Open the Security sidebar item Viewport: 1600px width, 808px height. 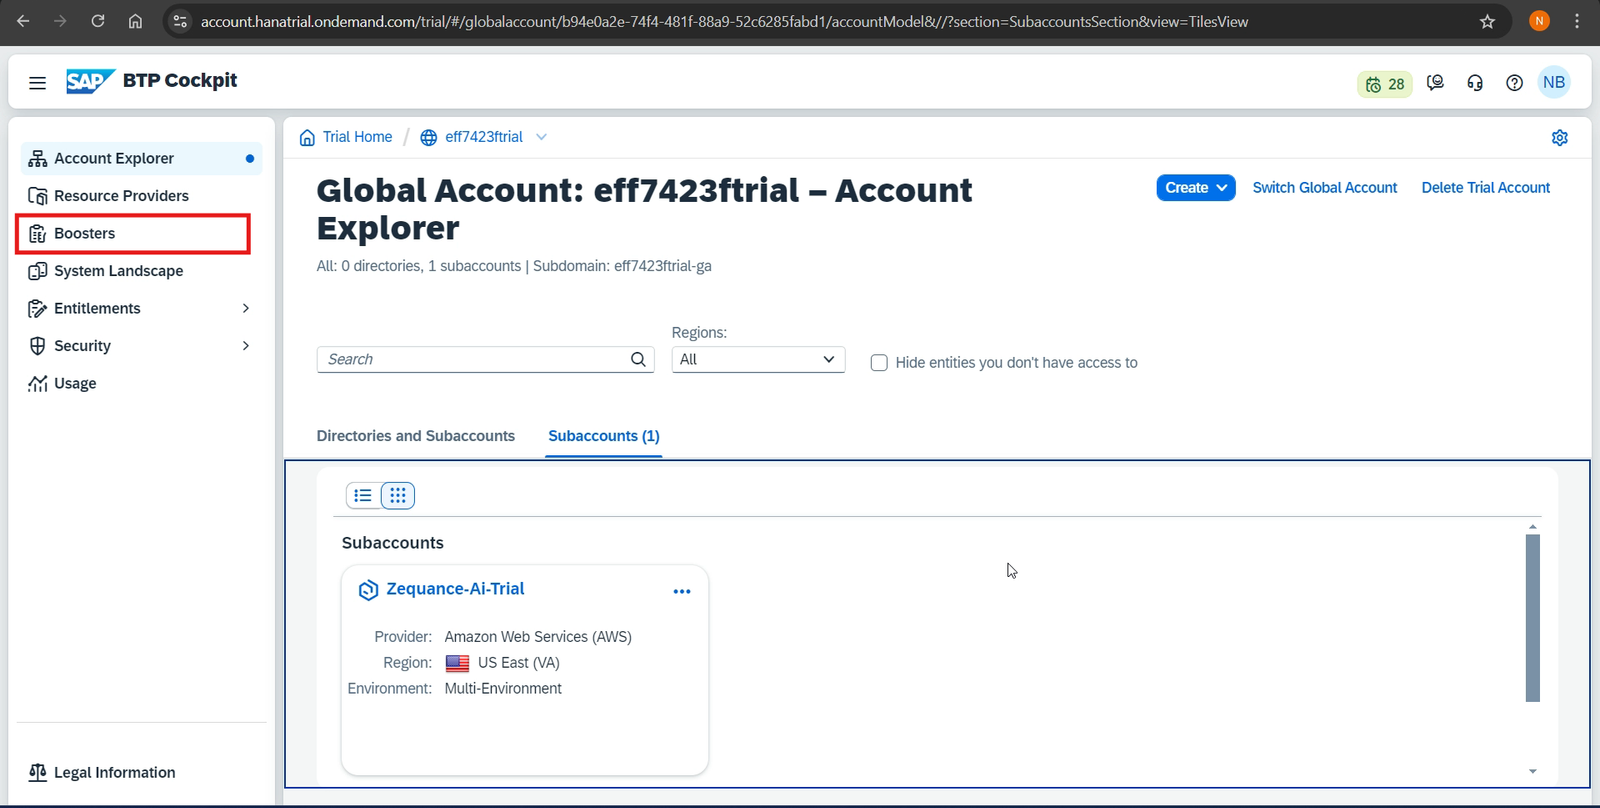pos(141,346)
